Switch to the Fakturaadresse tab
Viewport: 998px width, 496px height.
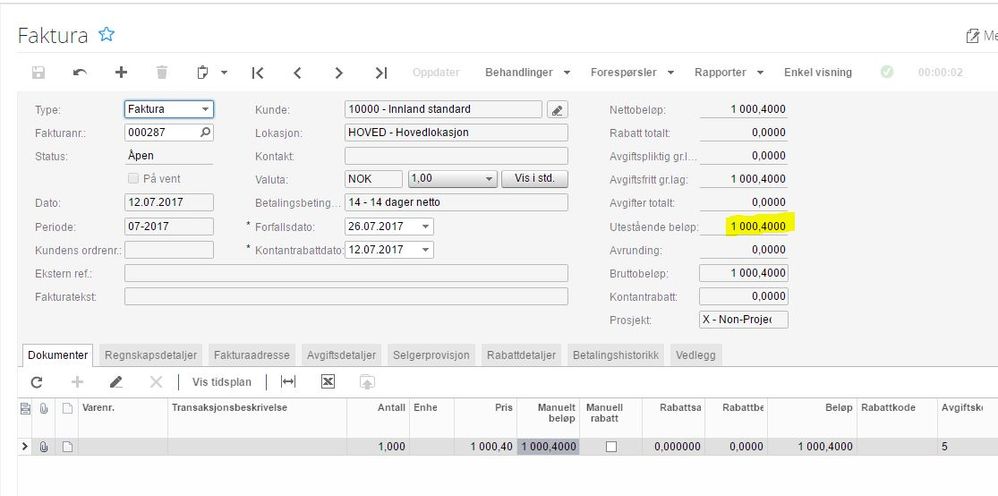[252, 355]
